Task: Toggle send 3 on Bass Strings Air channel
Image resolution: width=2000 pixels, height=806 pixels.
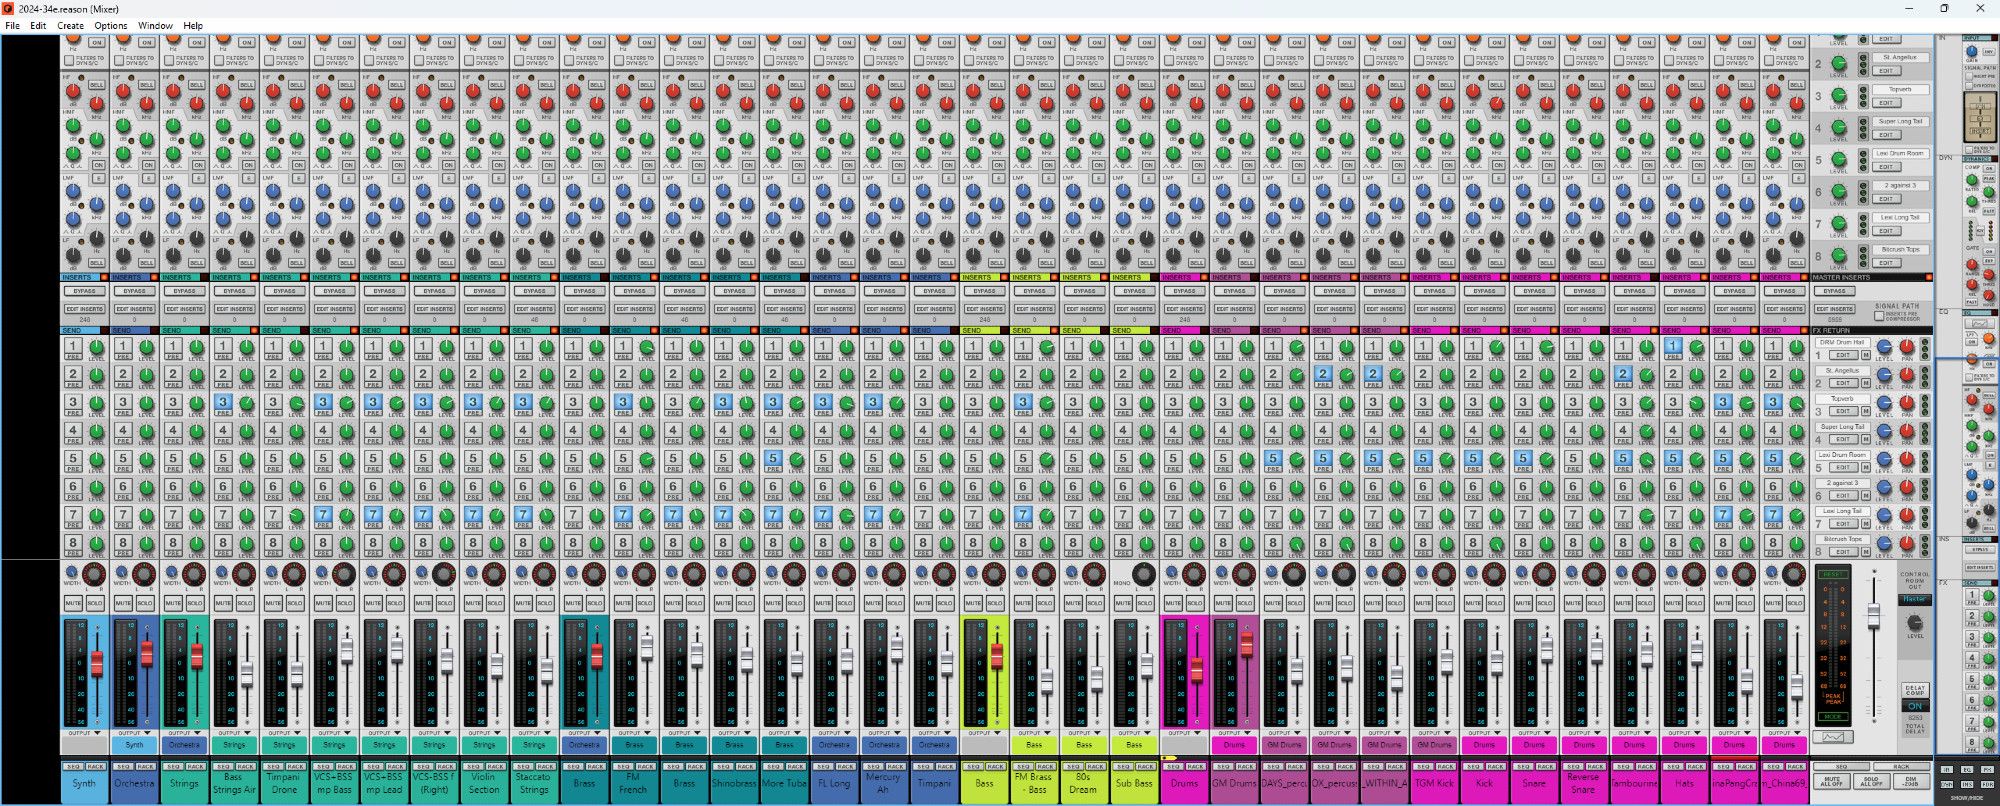Action: (223, 402)
